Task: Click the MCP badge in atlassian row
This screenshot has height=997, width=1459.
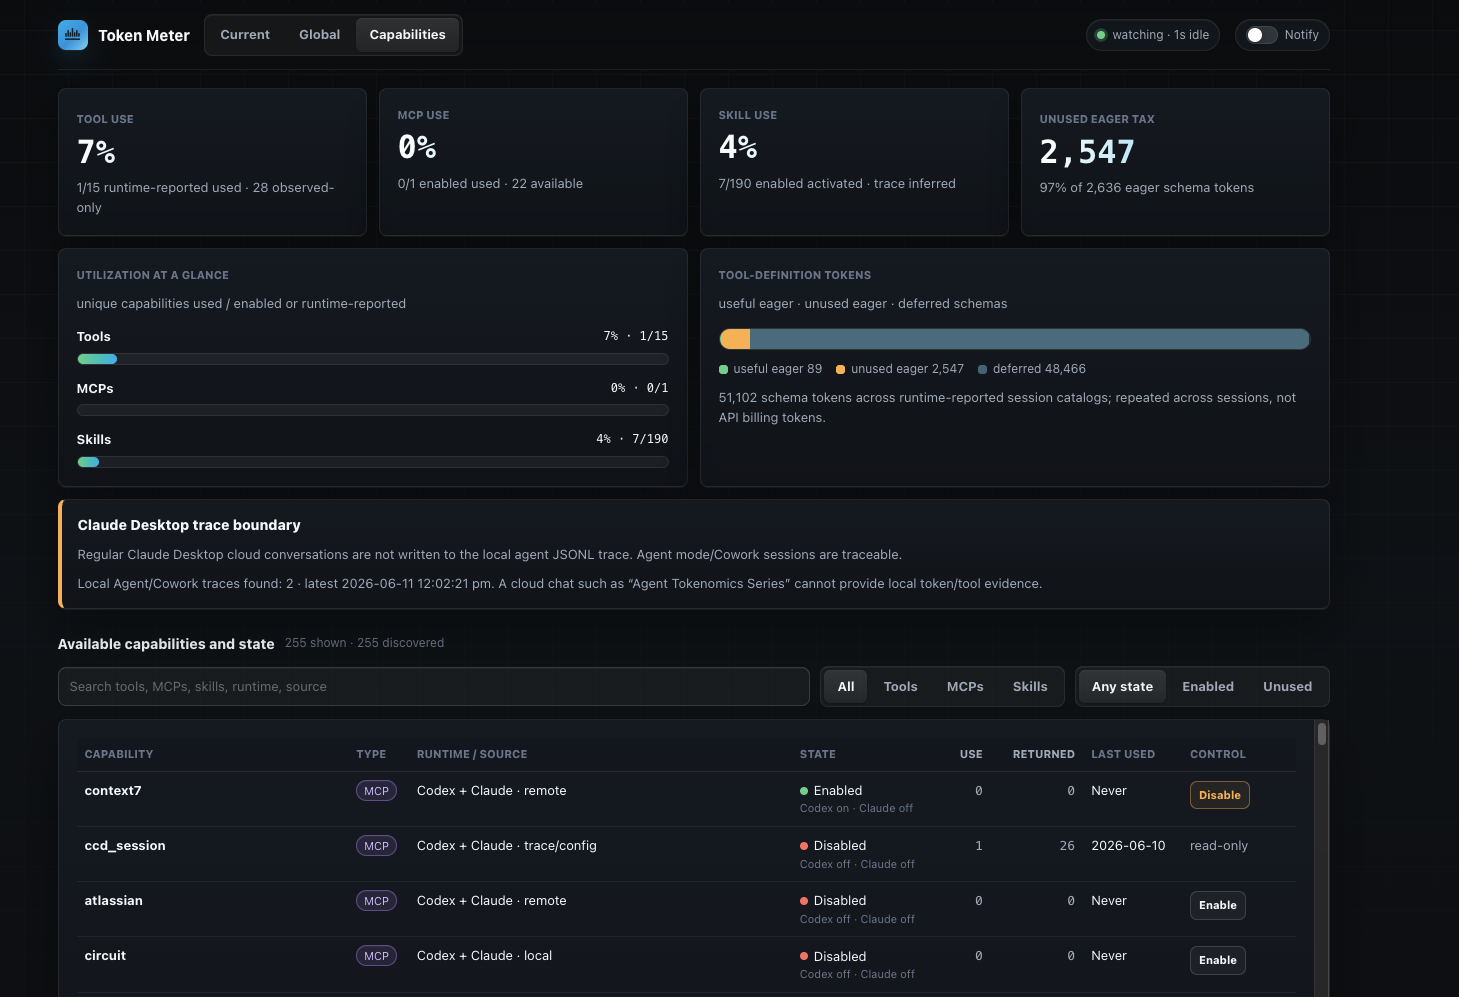Action: 376,901
